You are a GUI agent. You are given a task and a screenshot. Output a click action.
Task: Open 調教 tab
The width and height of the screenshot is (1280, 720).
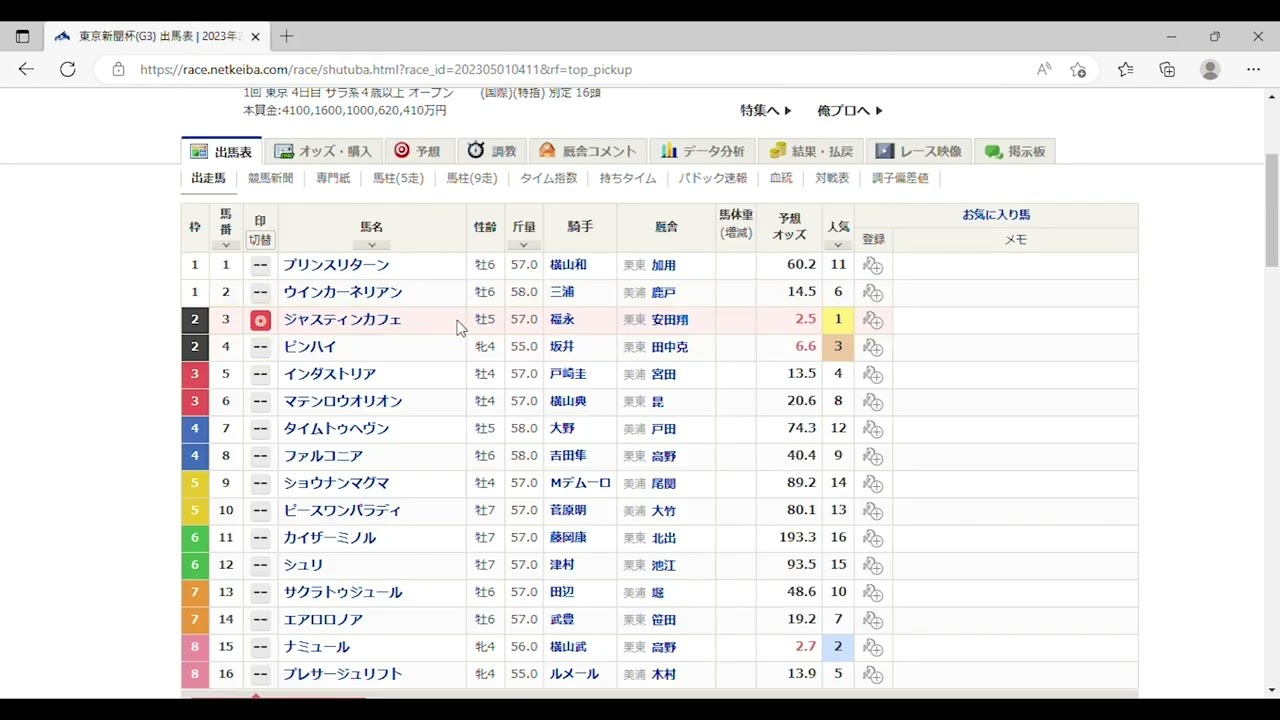tap(491, 151)
